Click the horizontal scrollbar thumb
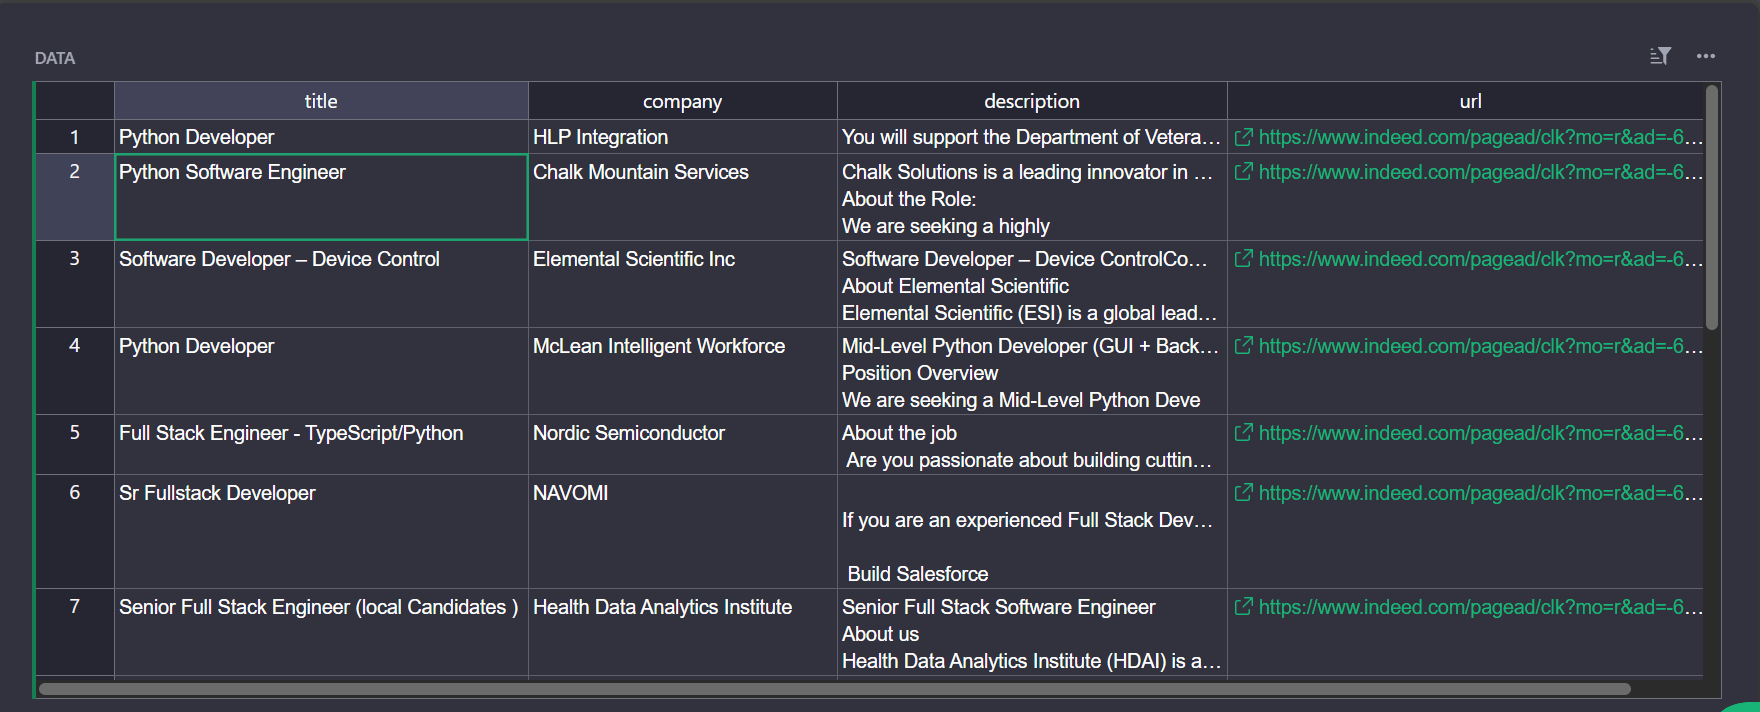Image resolution: width=1760 pixels, height=712 pixels. [834, 689]
